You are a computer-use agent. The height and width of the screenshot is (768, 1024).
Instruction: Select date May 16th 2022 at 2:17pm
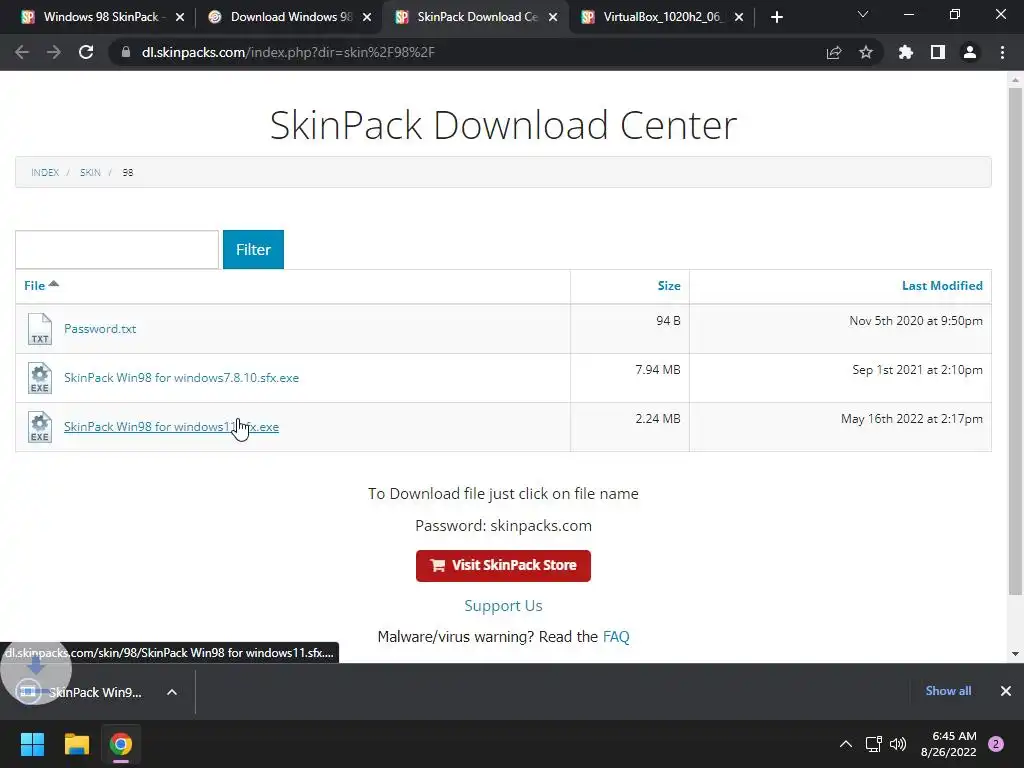(x=912, y=419)
